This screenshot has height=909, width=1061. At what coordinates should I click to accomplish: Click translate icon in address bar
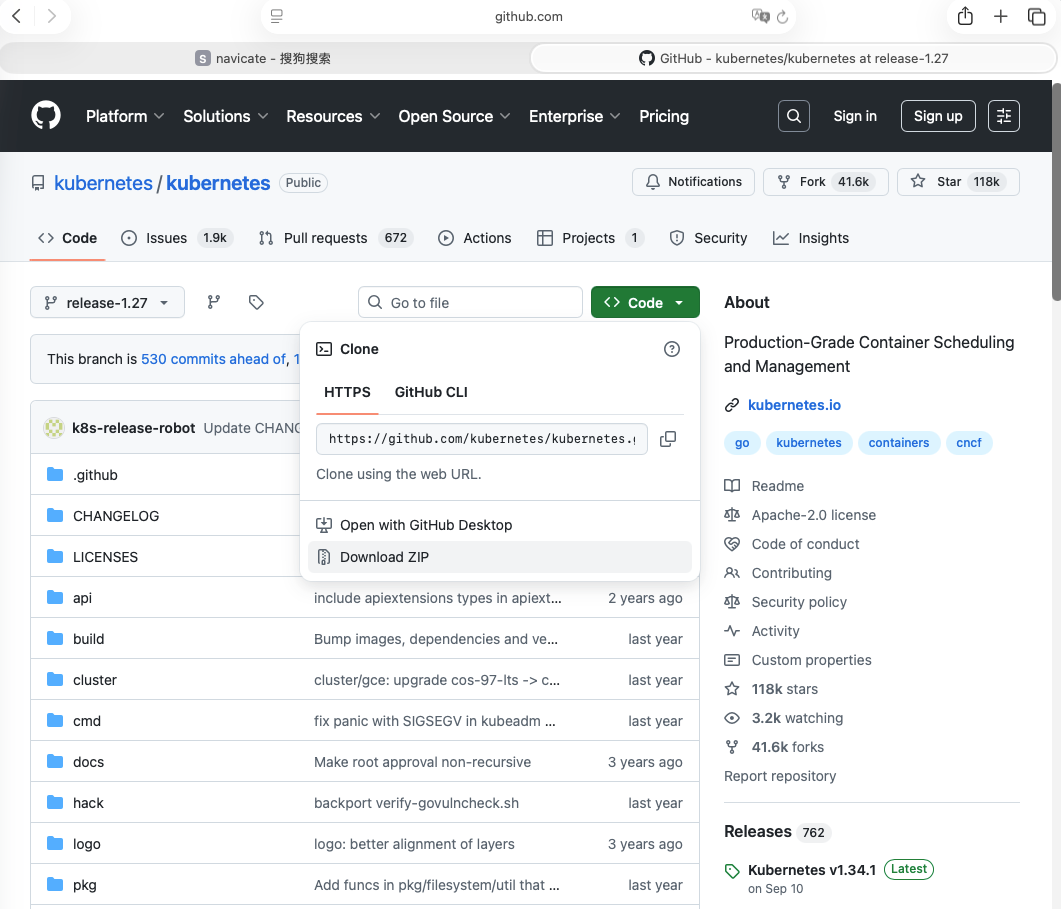click(761, 16)
